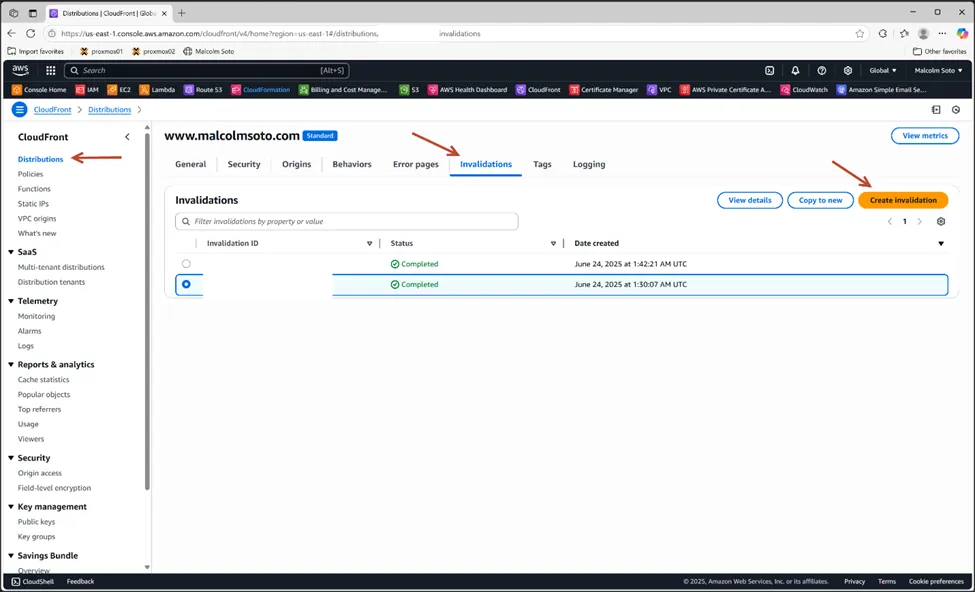This screenshot has height=592, width=975.
Task: Open the CloudWatch favorite shortcut
Action: click(803, 89)
